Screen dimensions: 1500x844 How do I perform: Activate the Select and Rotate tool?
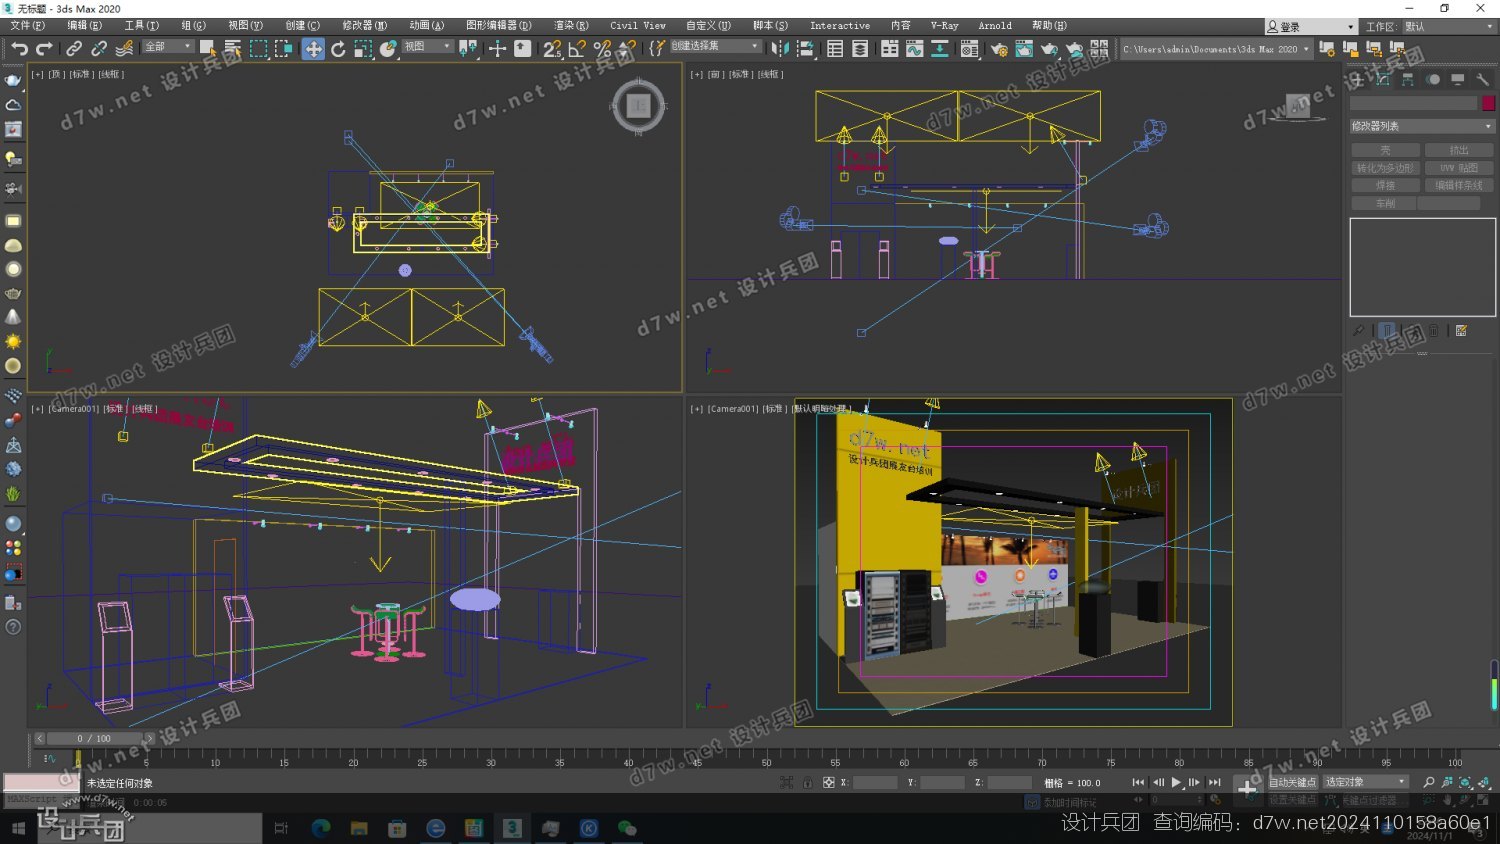click(x=338, y=48)
